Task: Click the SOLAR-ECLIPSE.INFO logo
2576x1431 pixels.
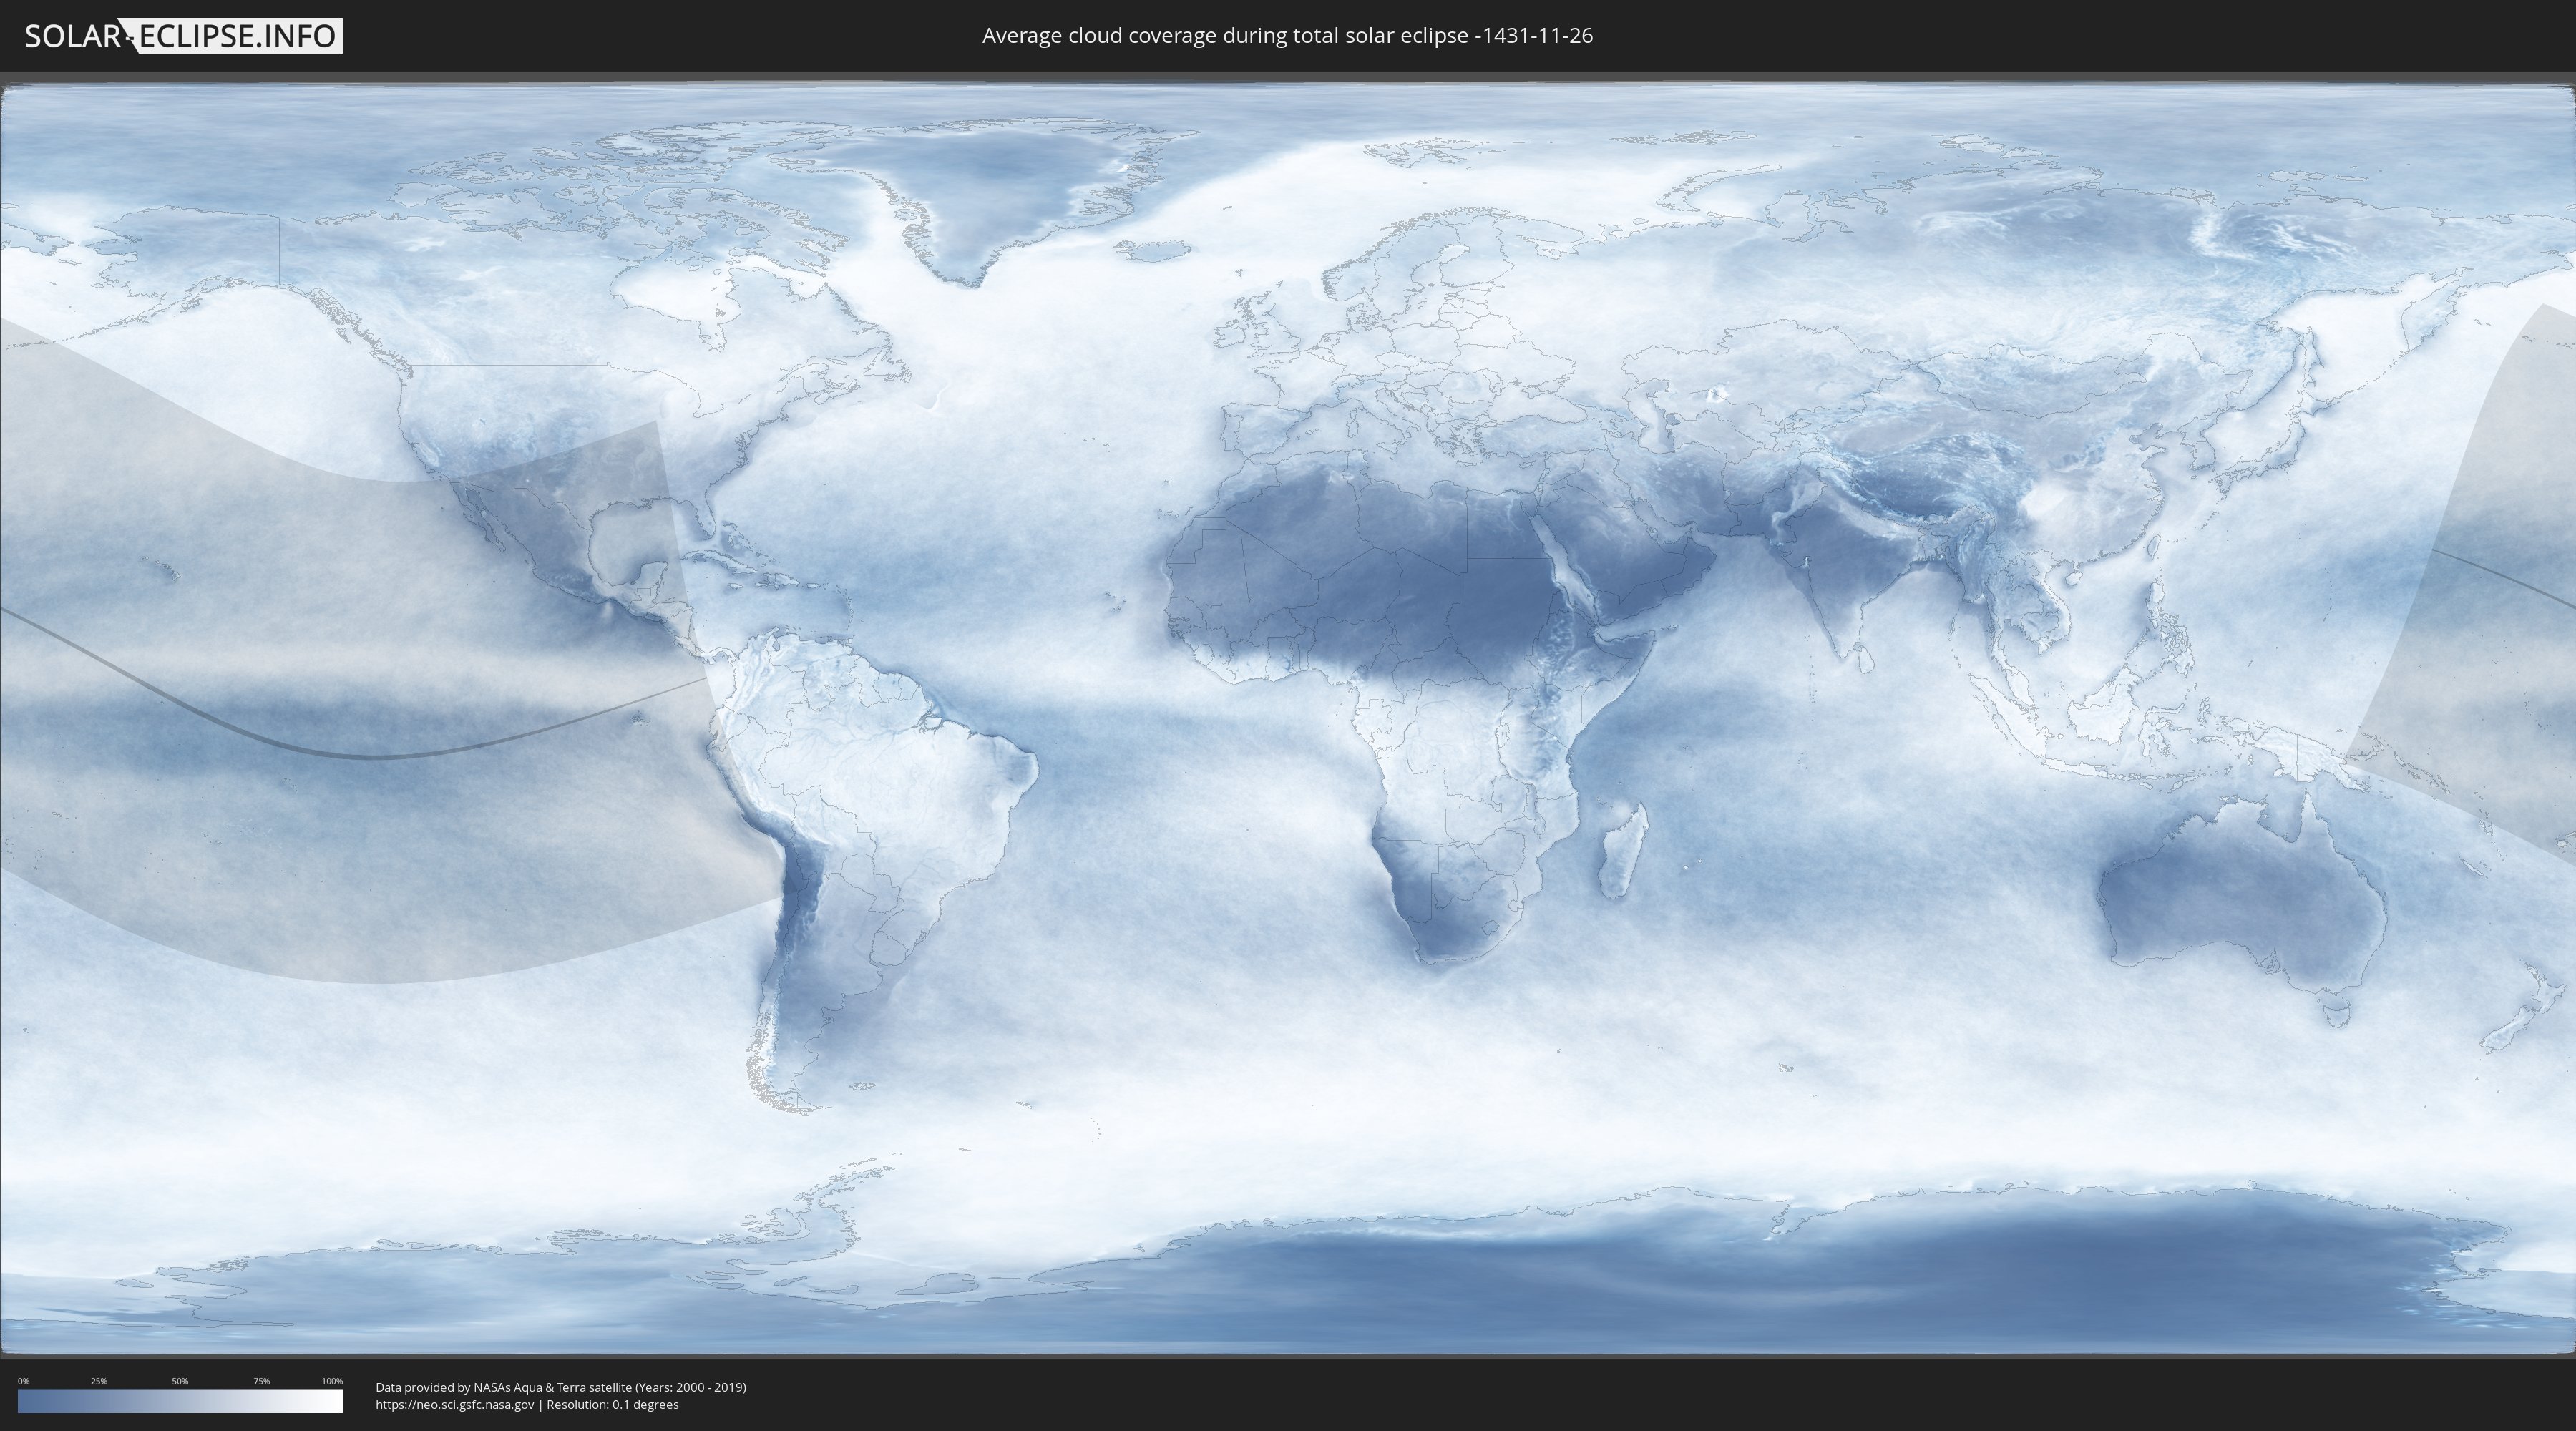Action: [183, 36]
